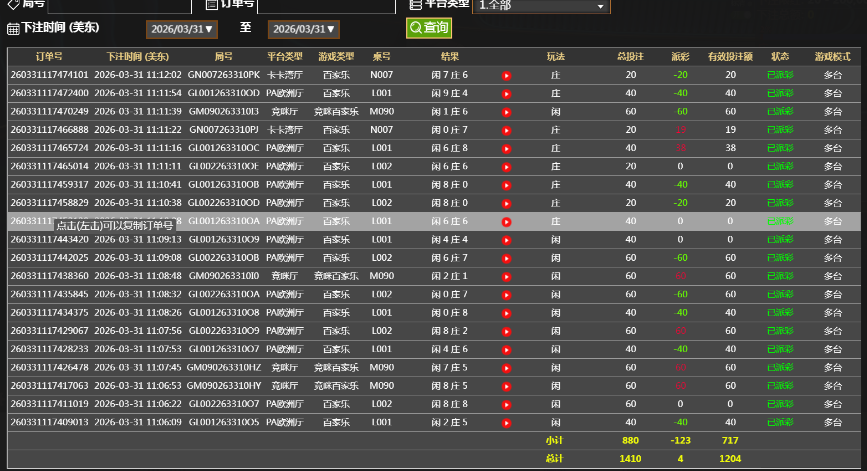Click the 状态 column header

[780, 56]
